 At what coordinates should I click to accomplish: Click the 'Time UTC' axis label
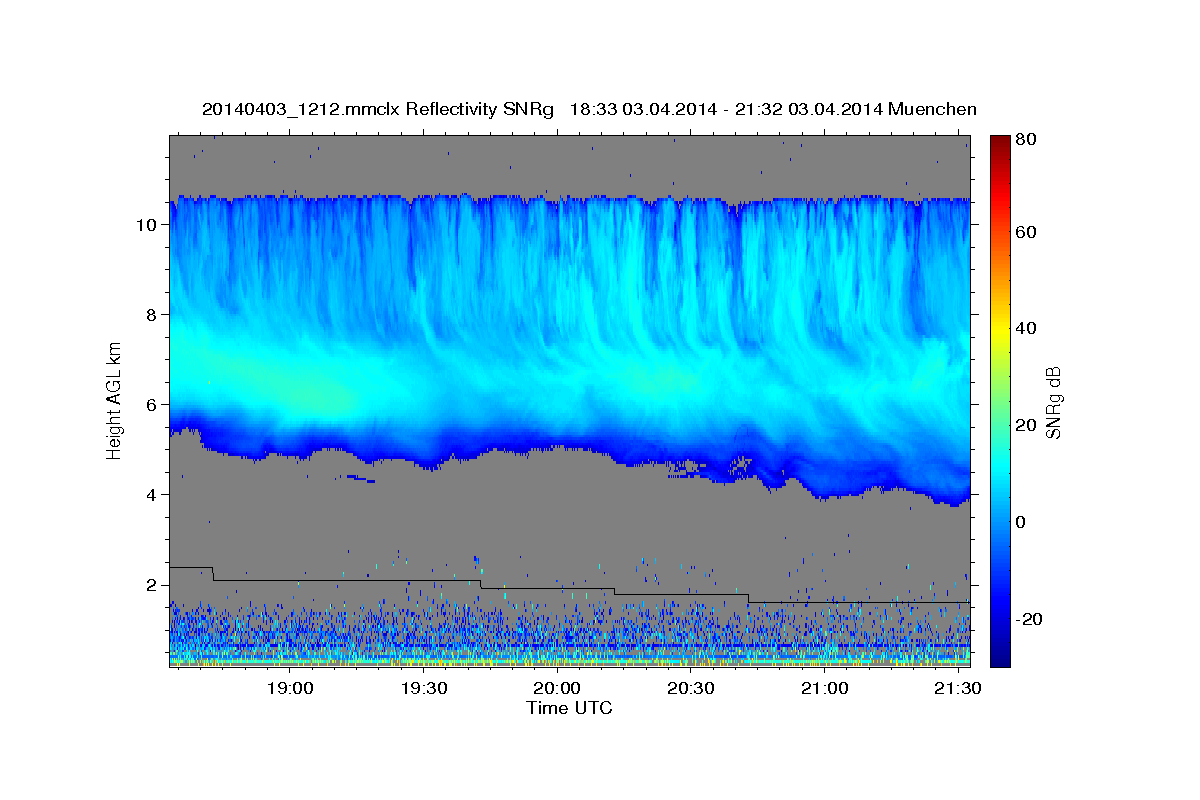click(569, 708)
